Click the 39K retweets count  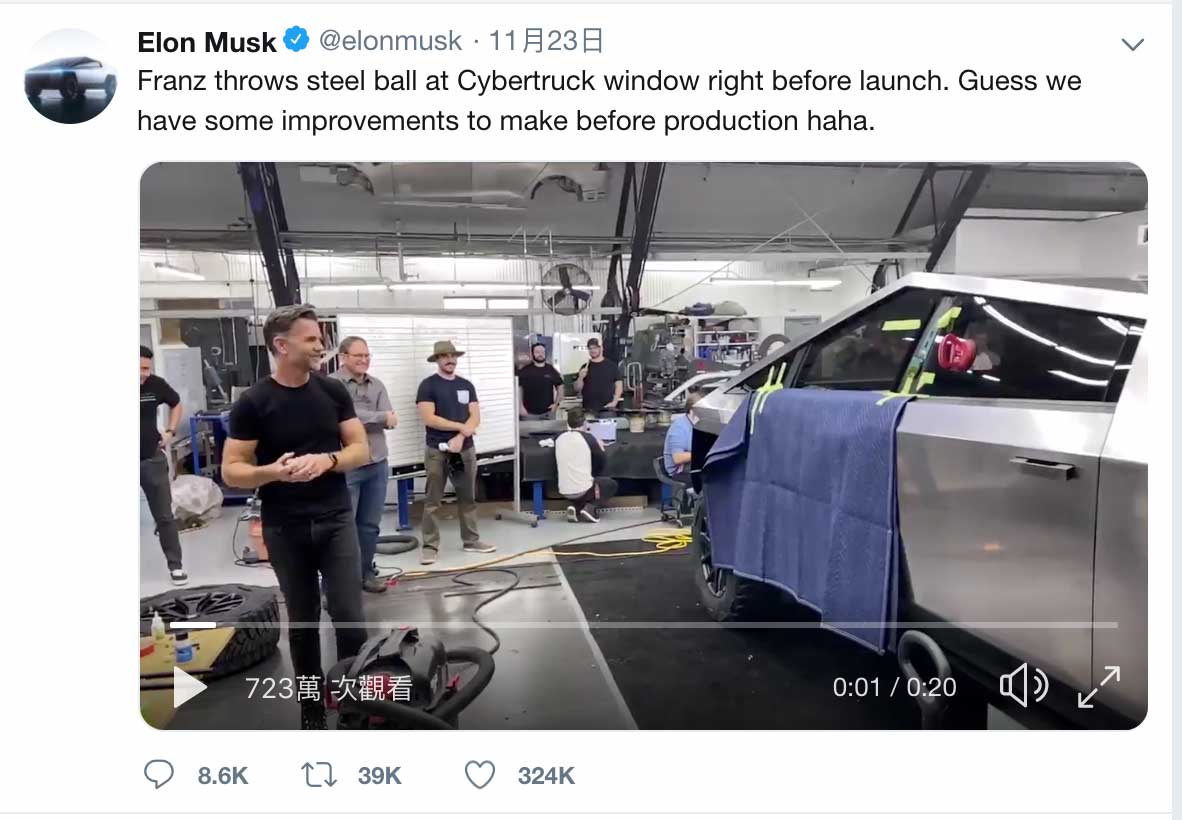pyautogui.click(x=379, y=776)
